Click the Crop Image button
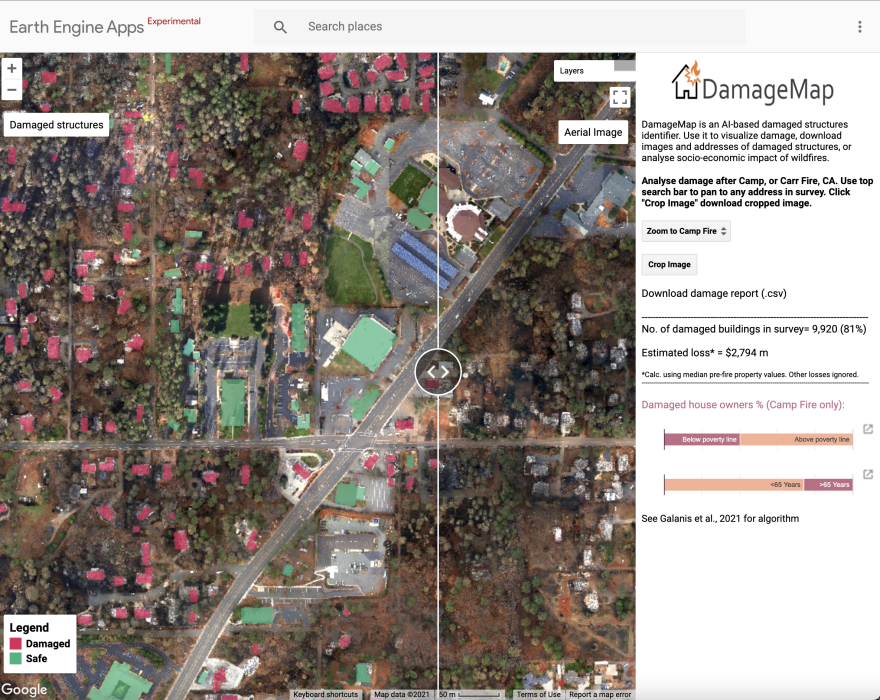This screenshot has width=880, height=700. [669, 264]
